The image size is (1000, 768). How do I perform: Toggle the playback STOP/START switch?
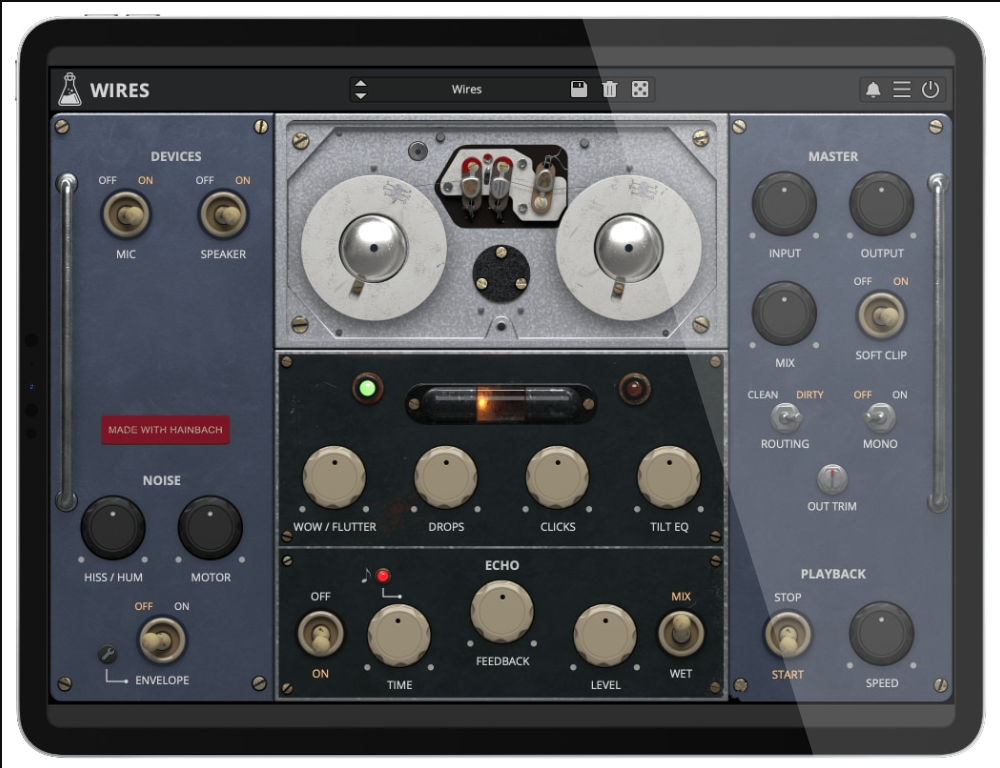coord(787,634)
